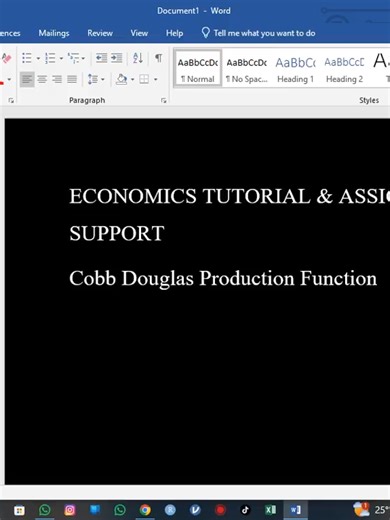Screen dimensions: 390x520
Task: Click the Document1 - Word title text
Action: click(x=194, y=11)
